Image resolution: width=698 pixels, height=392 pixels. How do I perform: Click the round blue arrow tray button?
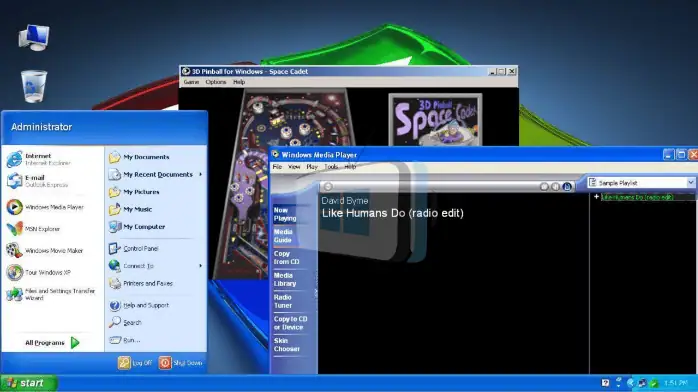[630, 383]
